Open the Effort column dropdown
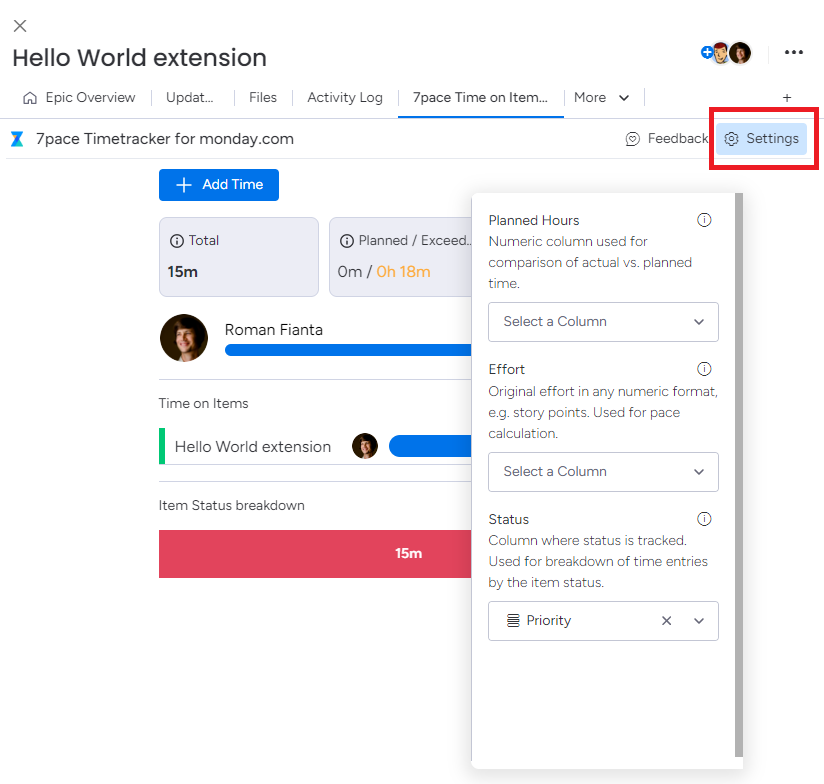The height and width of the screenshot is (784, 824). pos(603,472)
